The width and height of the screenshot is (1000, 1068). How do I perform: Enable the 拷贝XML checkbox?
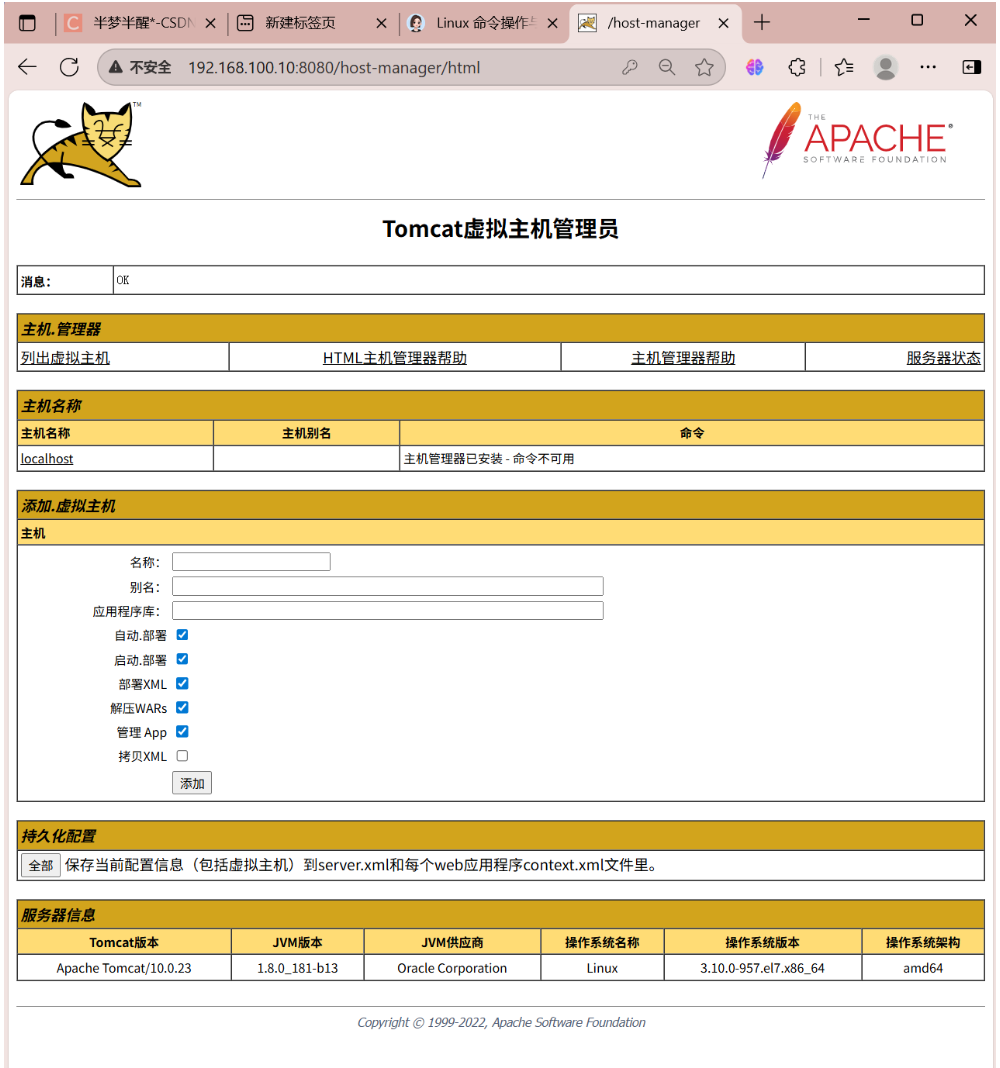coord(183,756)
